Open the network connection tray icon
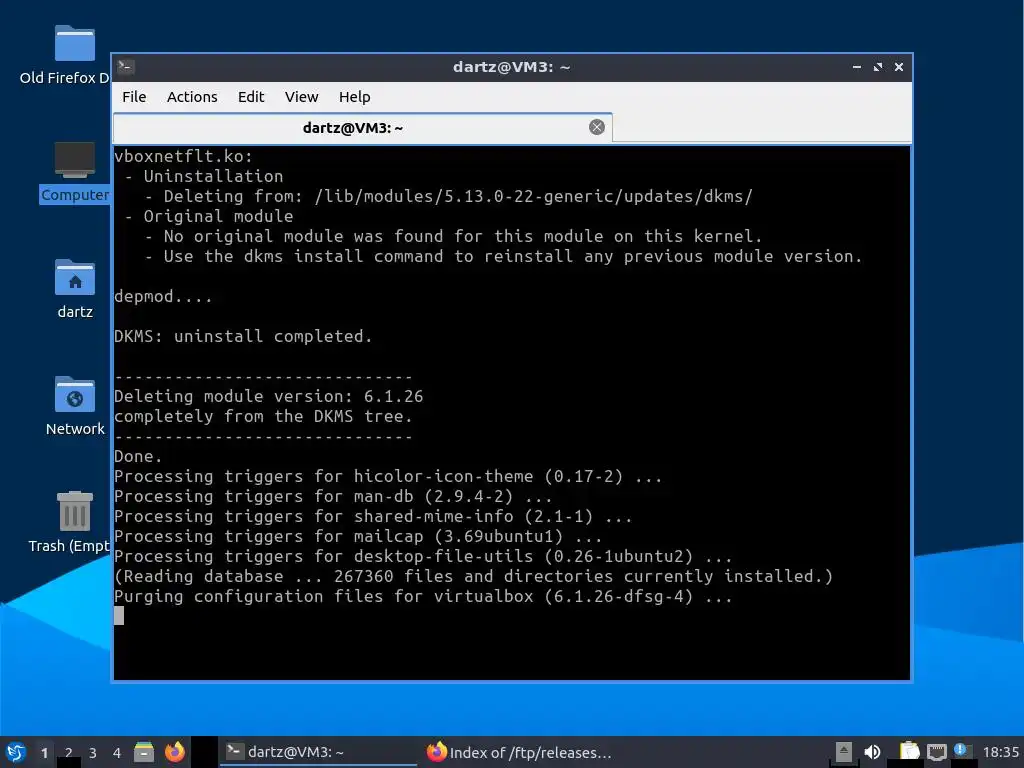1024x768 pixels. coord(936,752)
